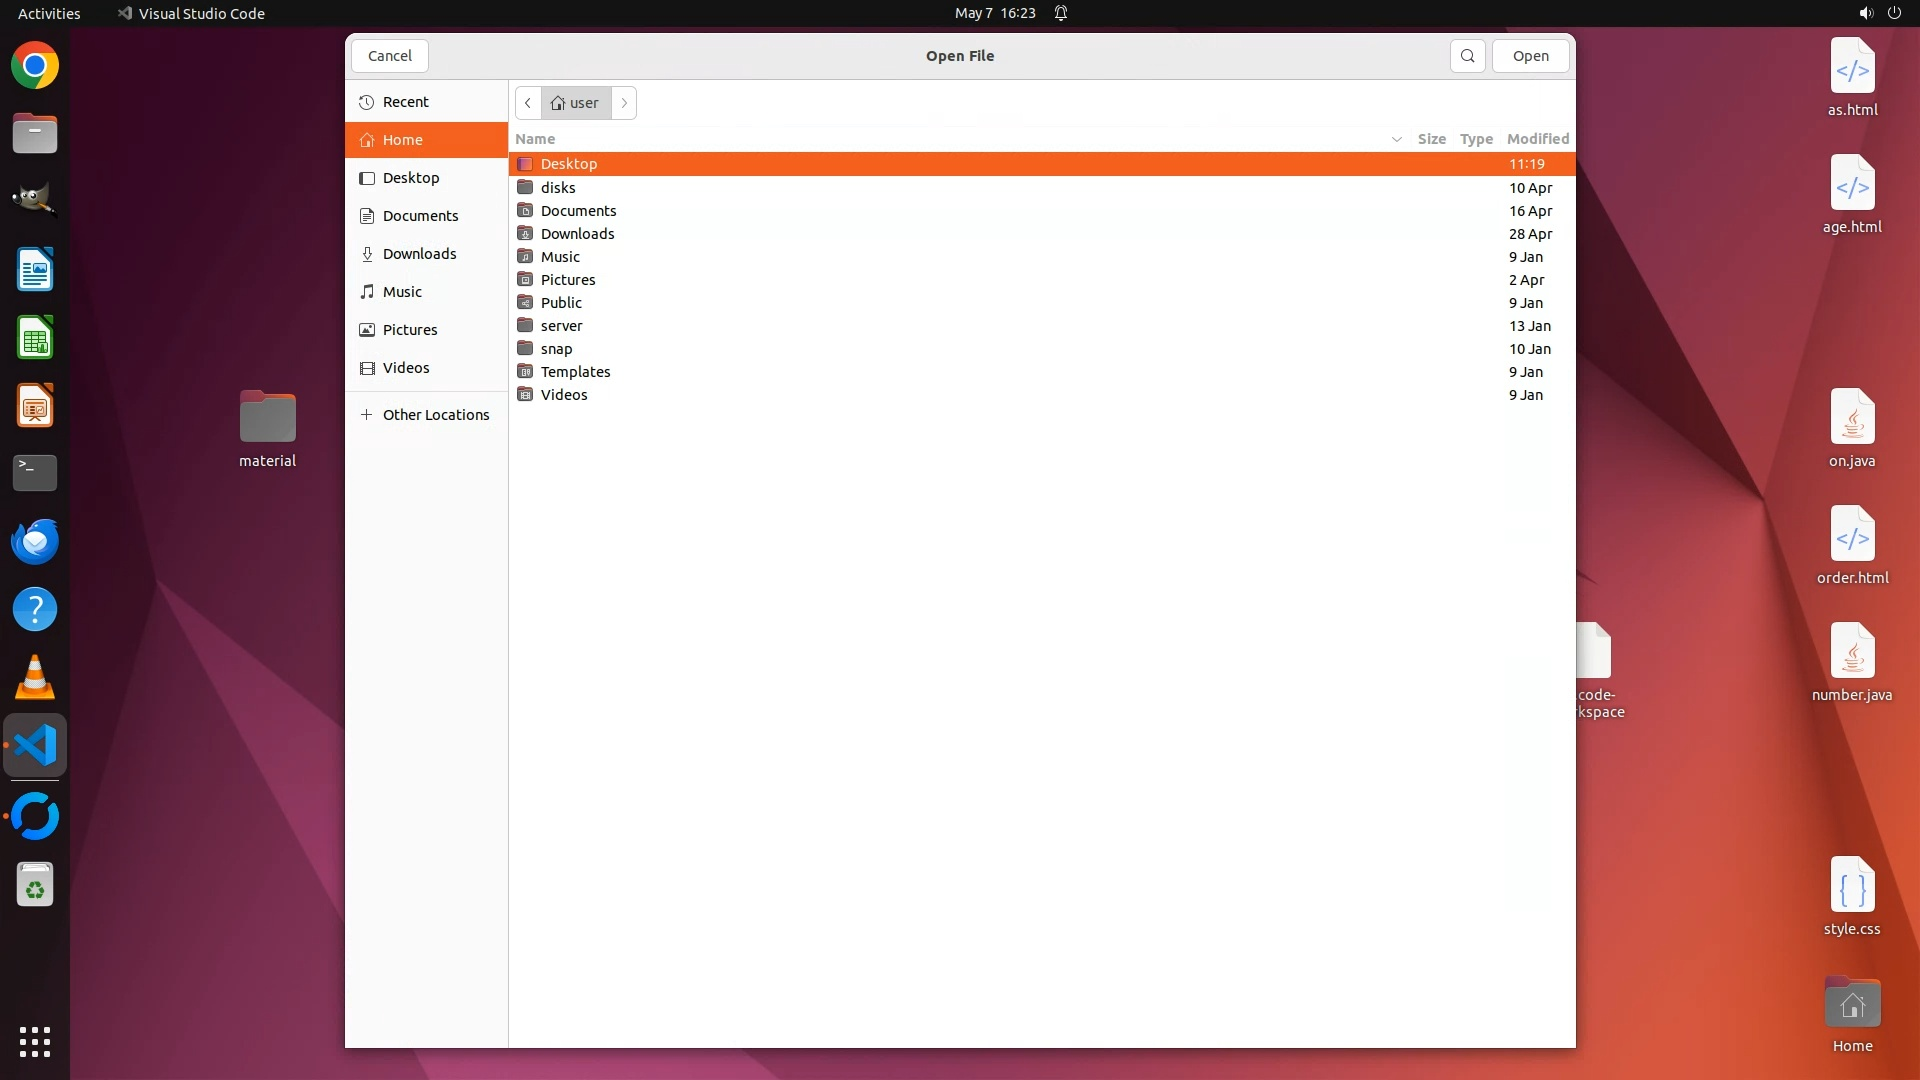Open Google Chrome from the dock
The width and height of the screenshot is (1920, 1080).
coord(35,66)
